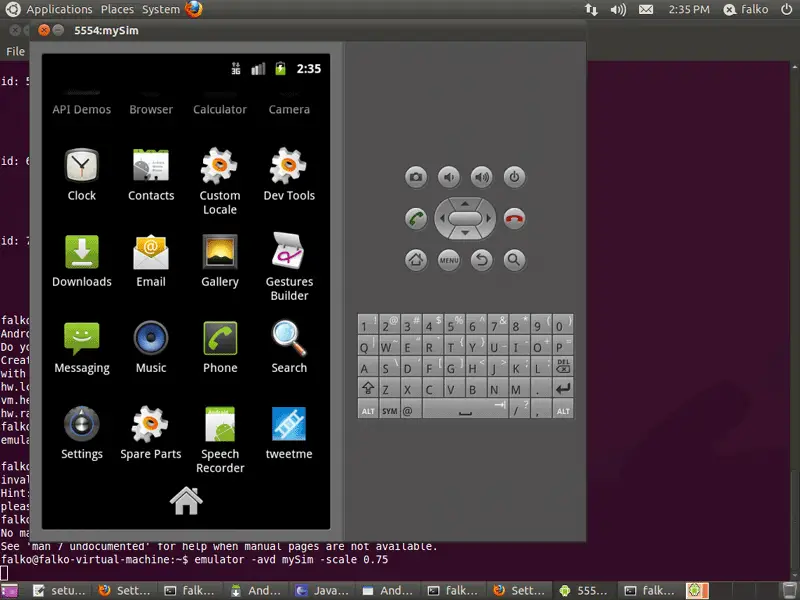
Task: Launch the tweetme app
Action: point(289,433)
